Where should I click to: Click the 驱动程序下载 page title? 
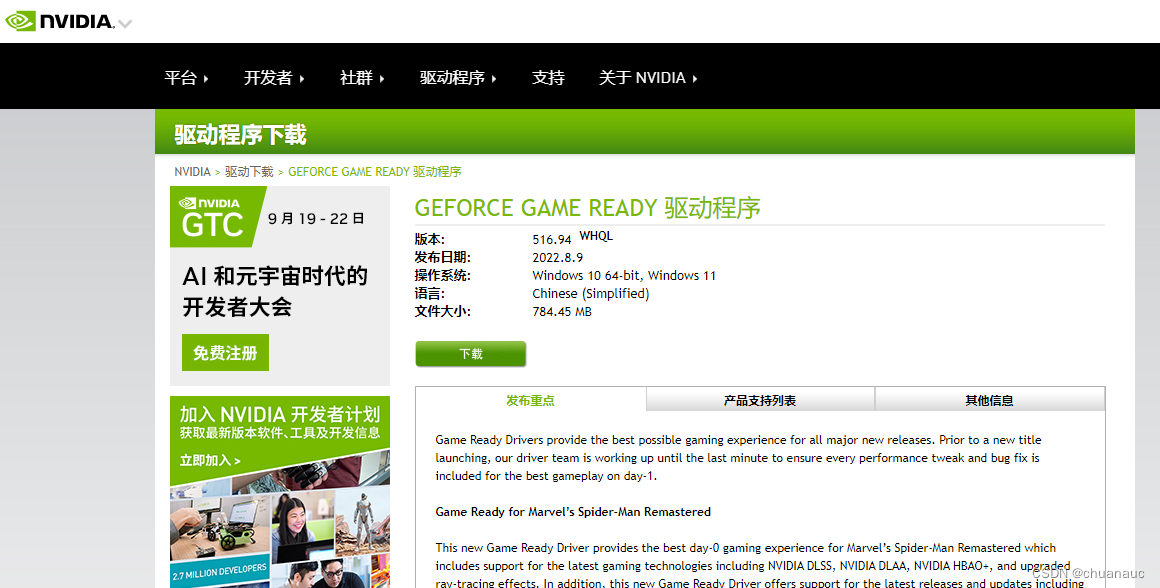[240, 135]
